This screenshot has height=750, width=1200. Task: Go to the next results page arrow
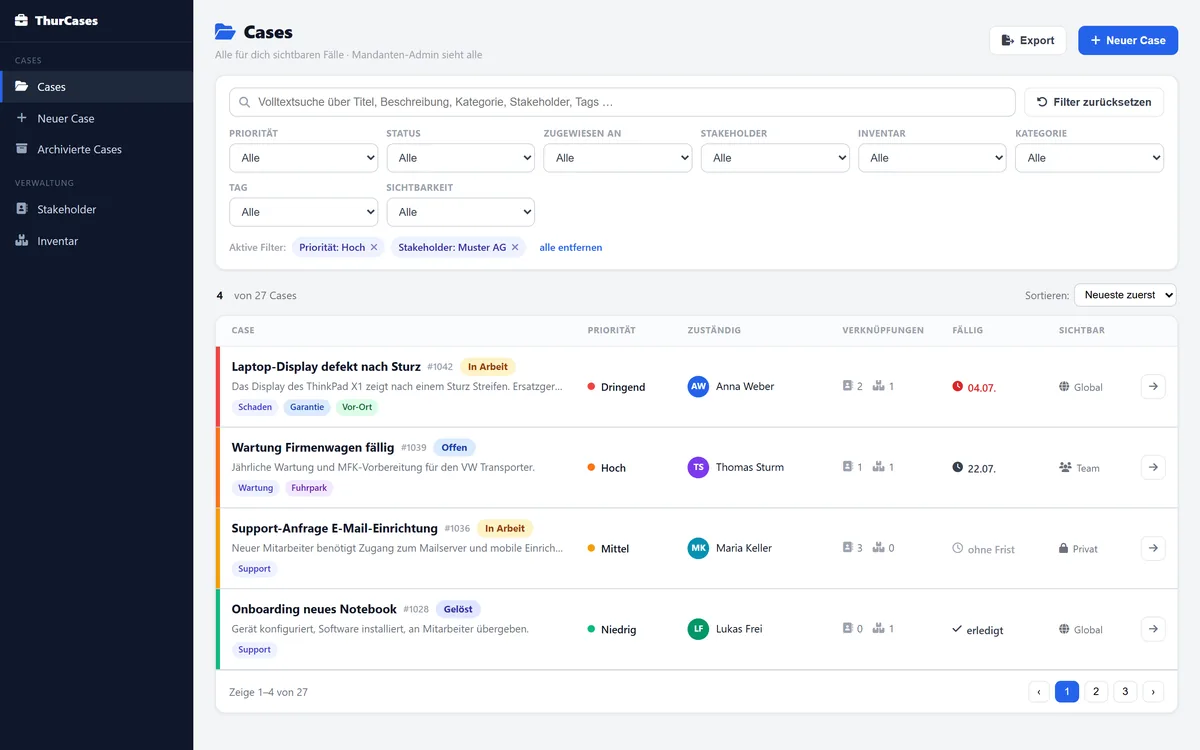(1154, 691)
